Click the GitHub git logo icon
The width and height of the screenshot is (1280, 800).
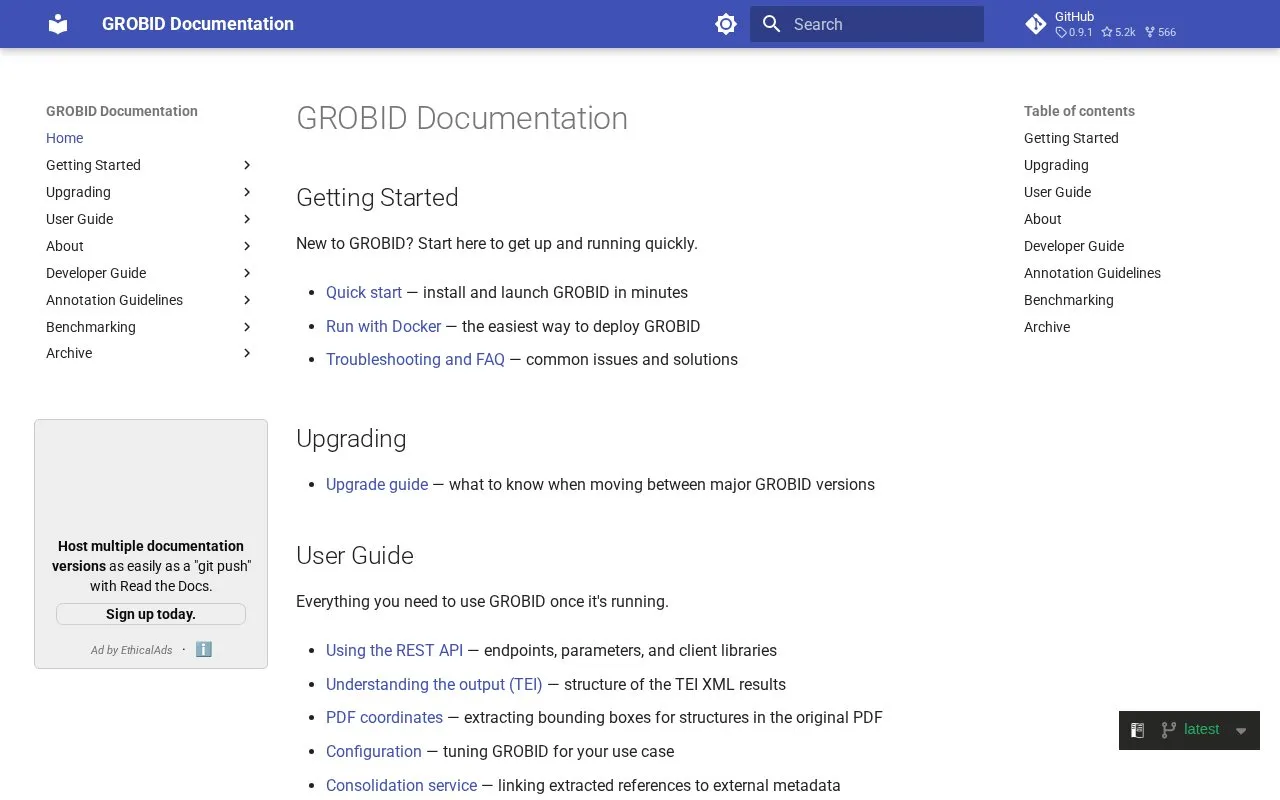coord(1036,24)
